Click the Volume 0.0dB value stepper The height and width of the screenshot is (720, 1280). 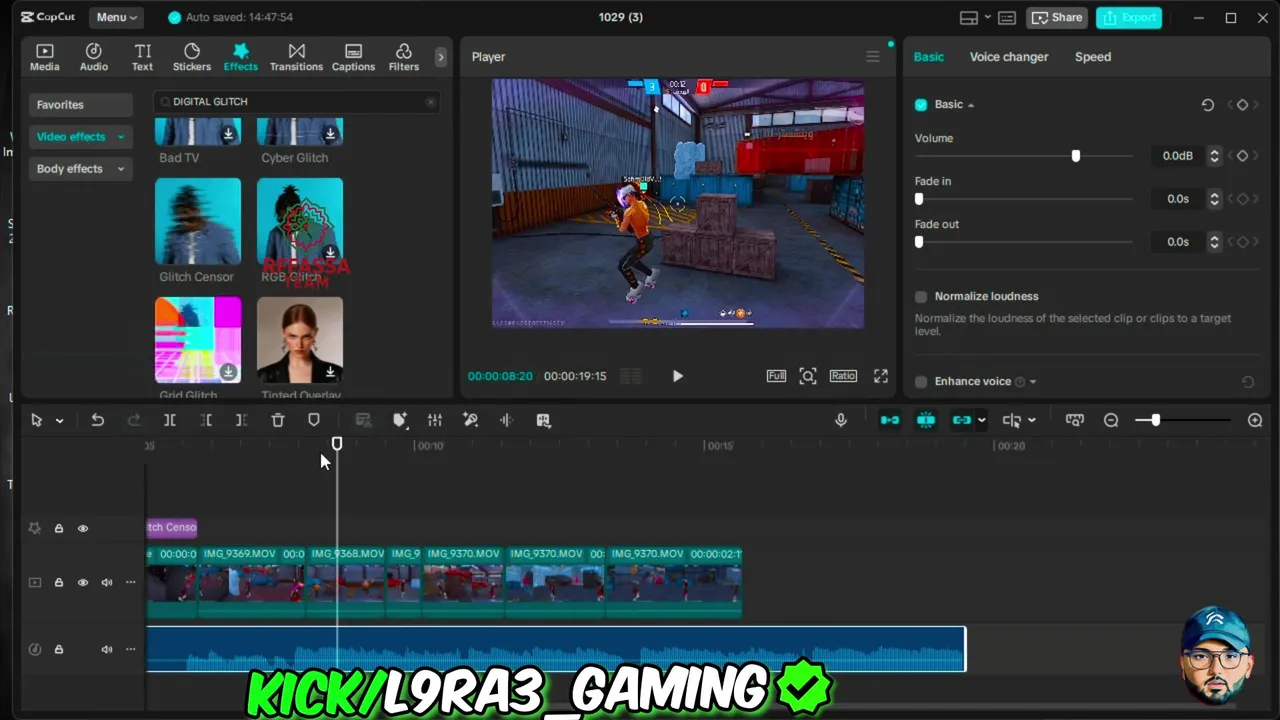point(1214,156)
